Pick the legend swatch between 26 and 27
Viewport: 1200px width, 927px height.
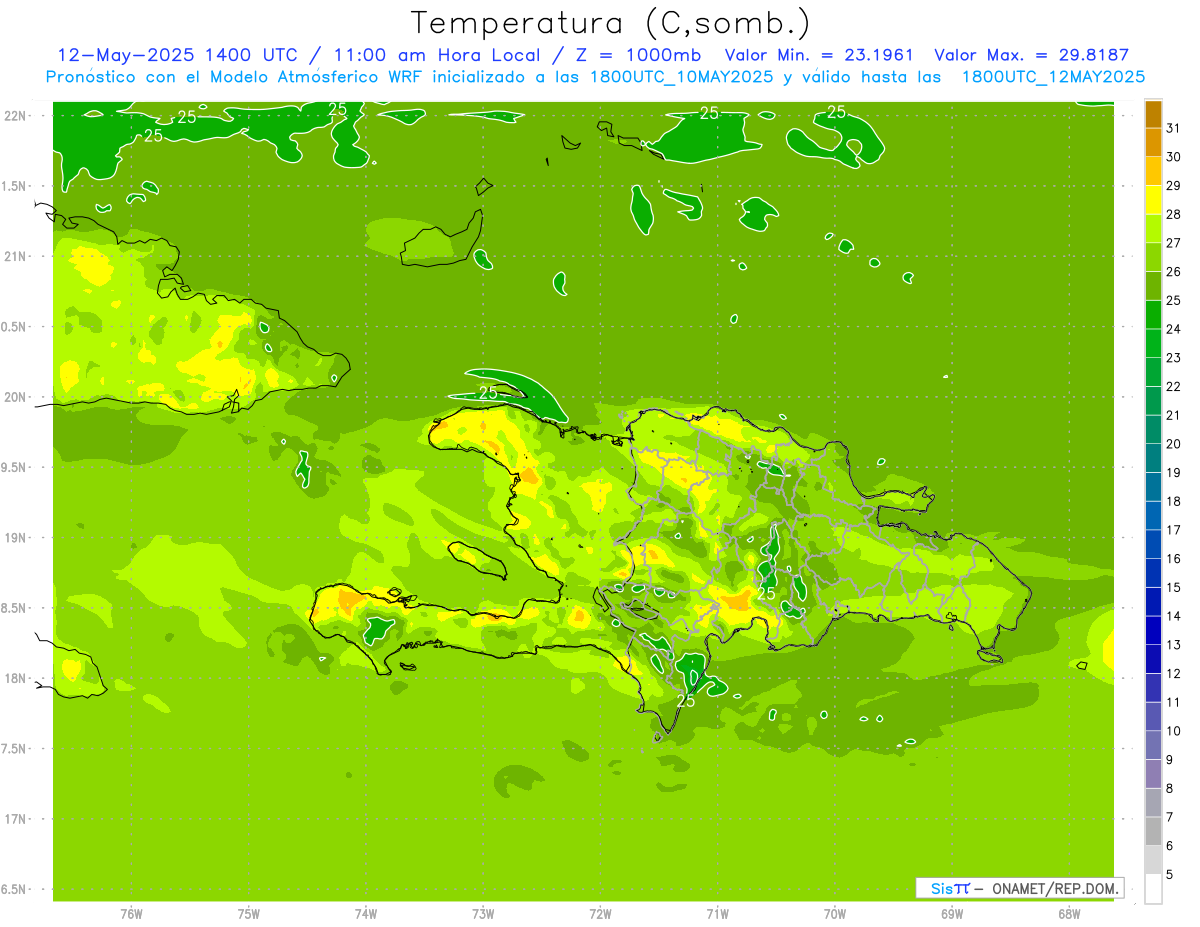pyautogui.click(x=1153, y=258)
